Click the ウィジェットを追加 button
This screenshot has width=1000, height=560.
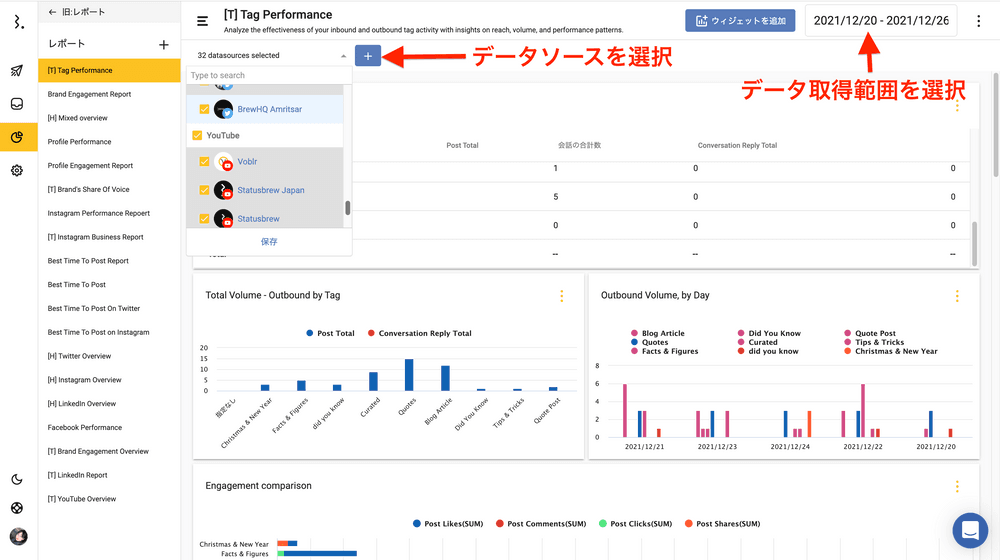[739, 21]
